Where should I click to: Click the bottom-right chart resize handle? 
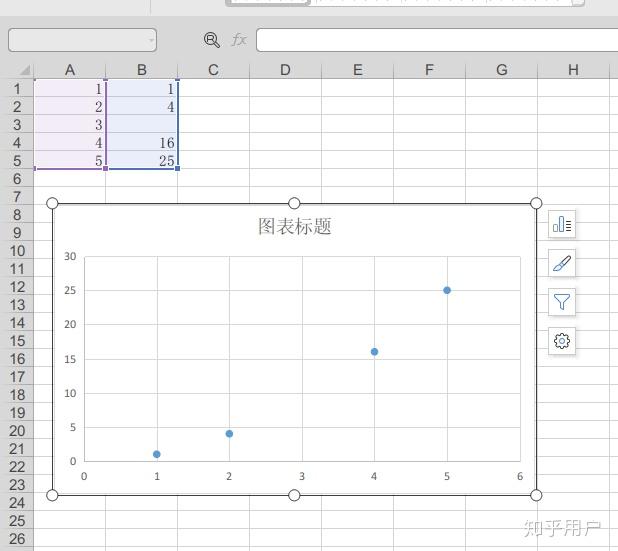[536, 495]
